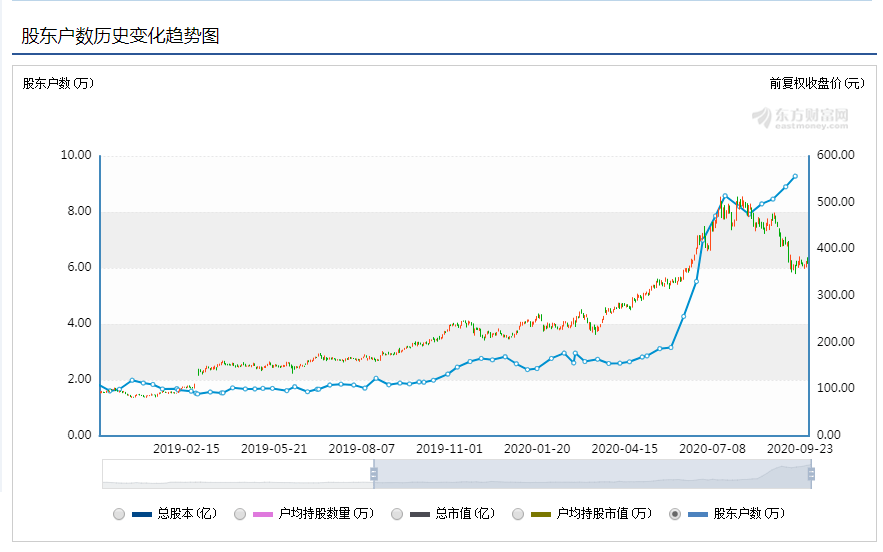883x552 pixels.
Task: Click the last data point on the blue line
Action: coord(795,176)
